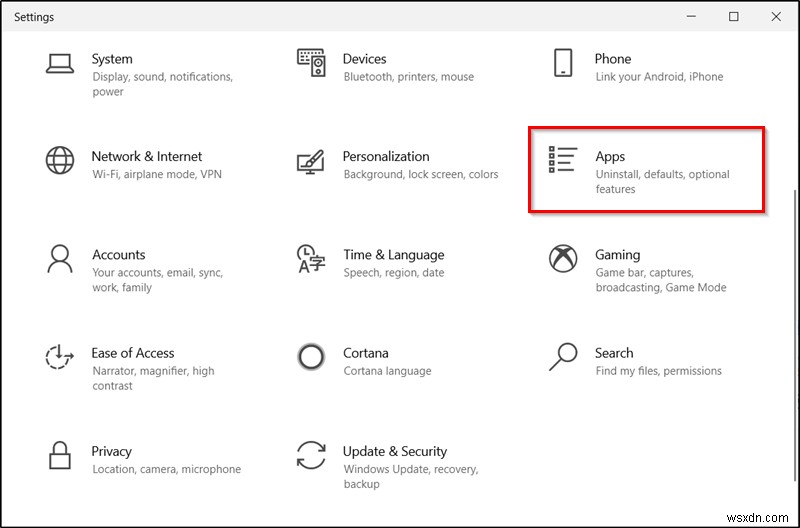800x528 pixels.
Task: Open the Phone category title
Action: pyautogui.click(x=613, y=59)
